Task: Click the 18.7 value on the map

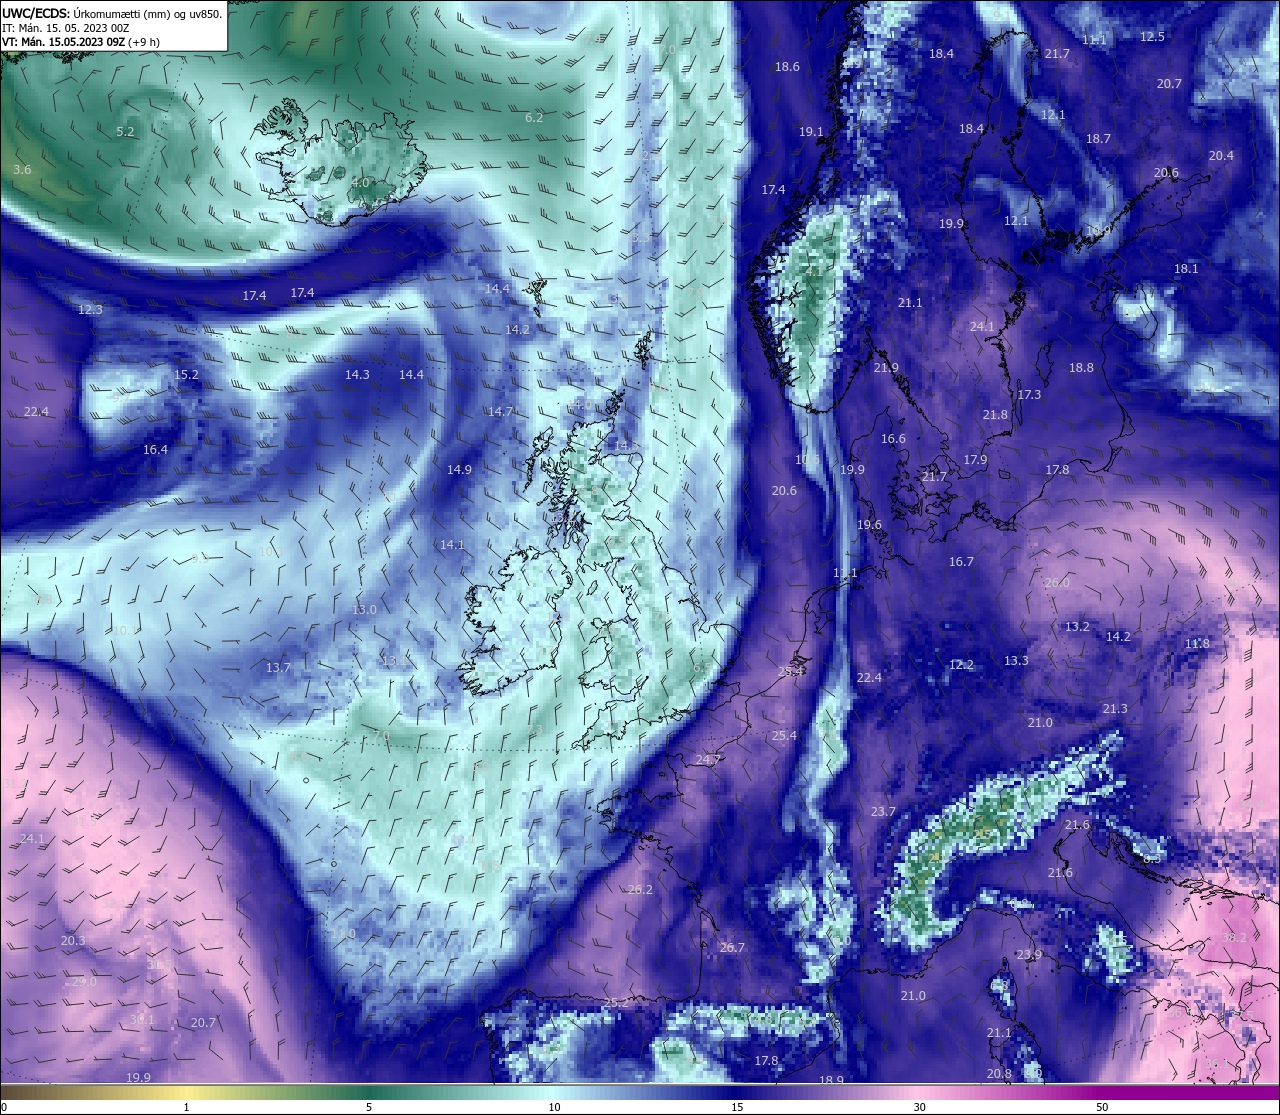Action: point(1098,139)
